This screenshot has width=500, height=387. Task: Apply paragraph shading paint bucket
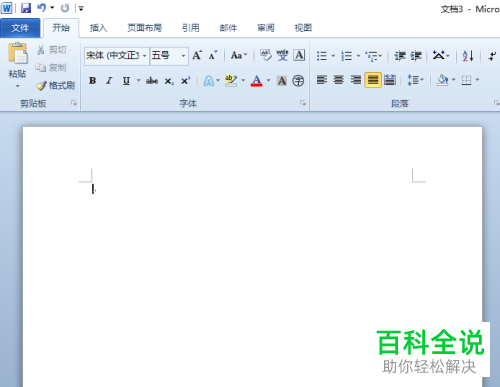coord(442,80)
